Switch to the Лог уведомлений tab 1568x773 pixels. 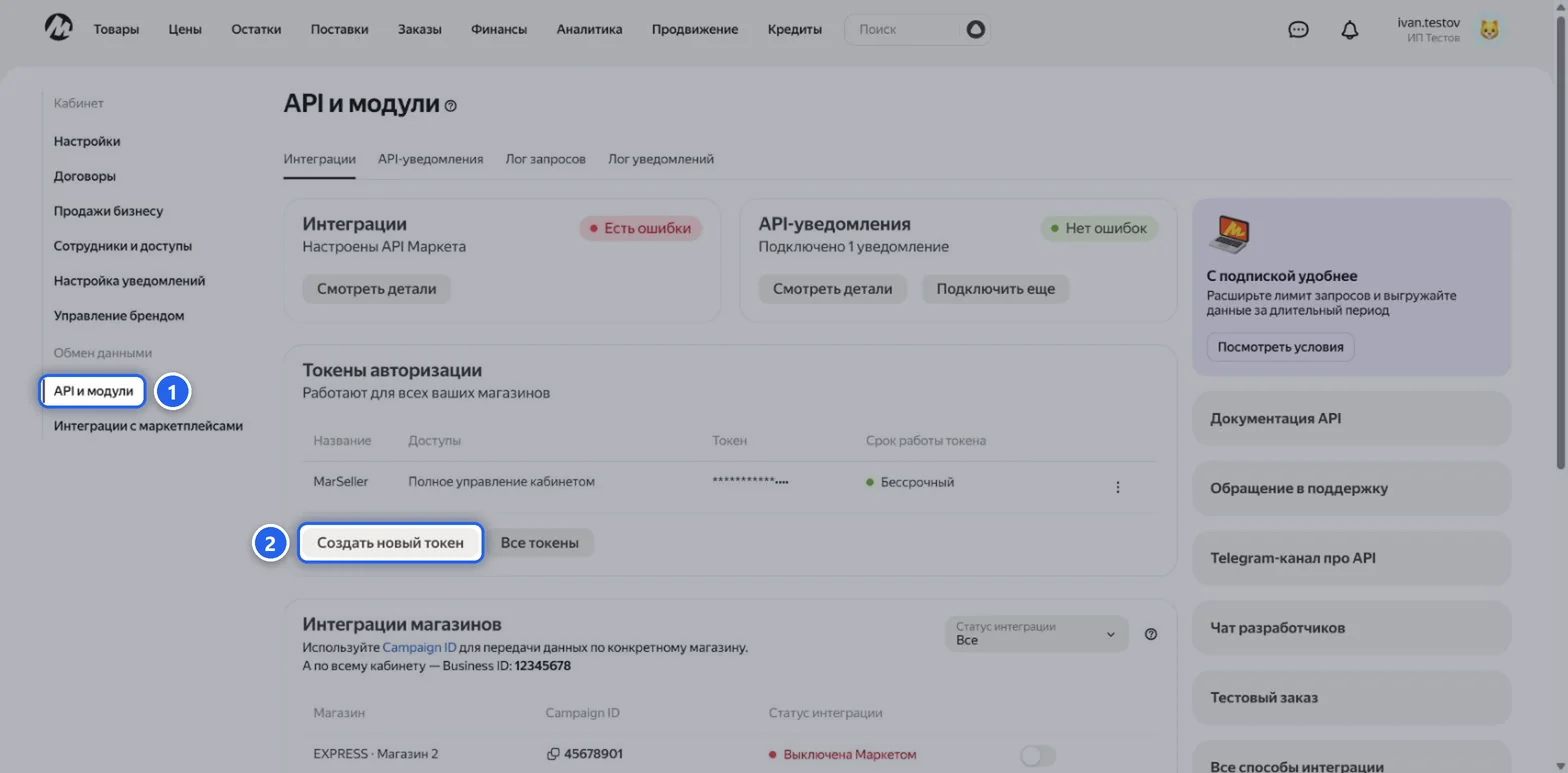tap(661, 159)
